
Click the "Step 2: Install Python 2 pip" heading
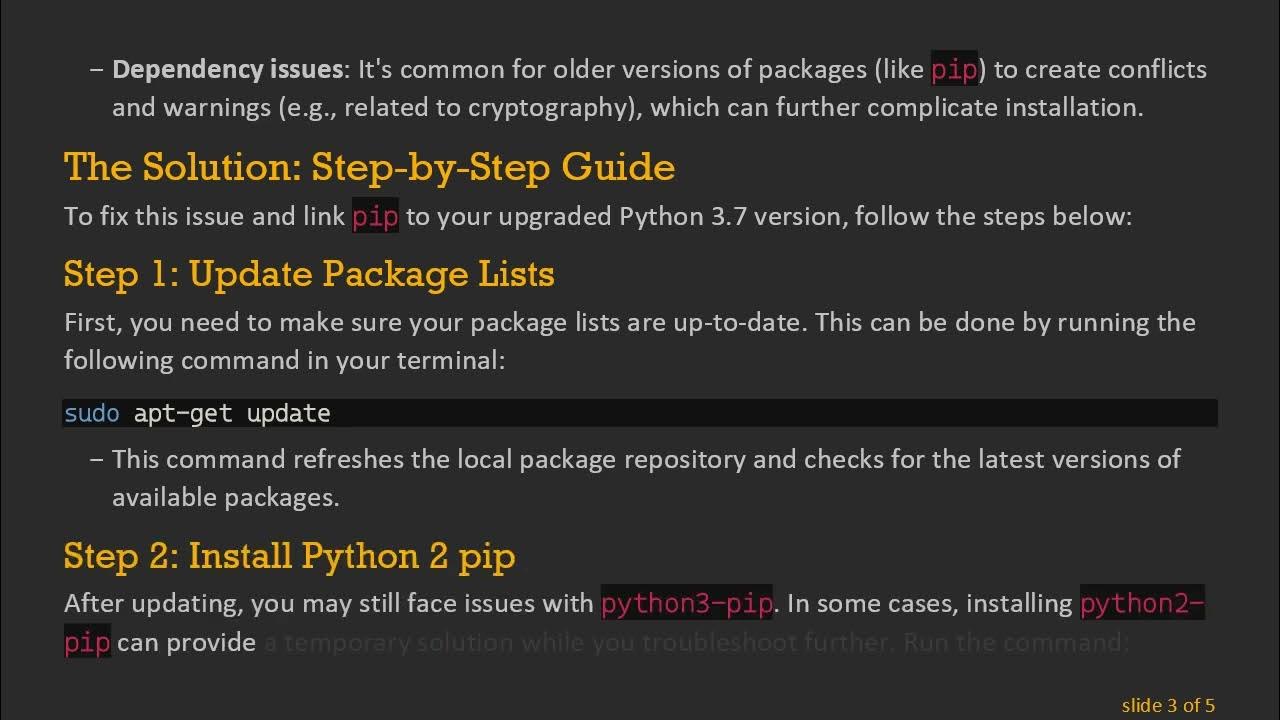point(289,556)
